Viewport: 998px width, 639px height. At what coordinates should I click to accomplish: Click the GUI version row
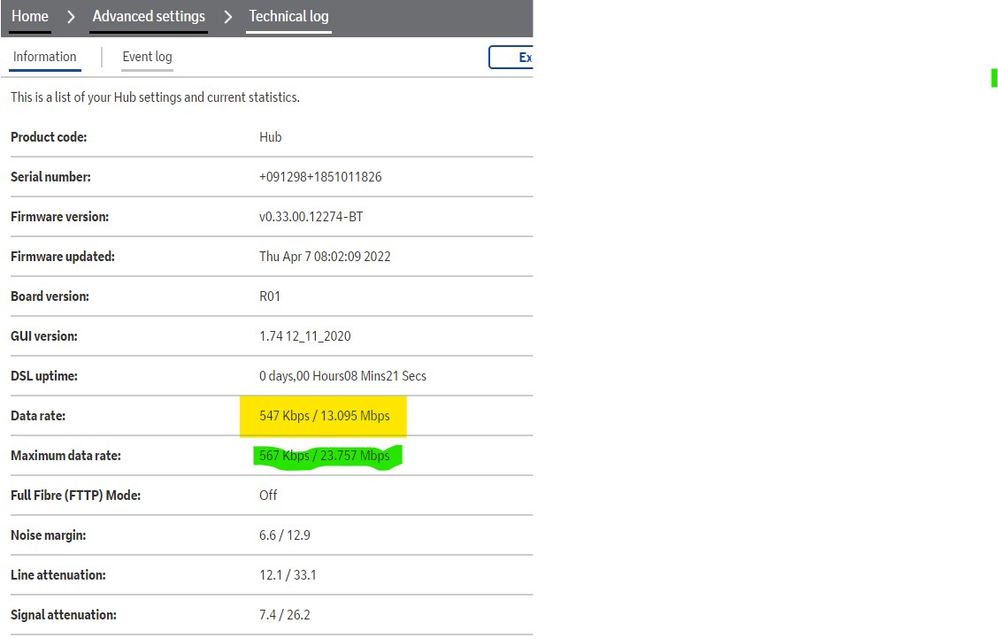tap(305, 336)
